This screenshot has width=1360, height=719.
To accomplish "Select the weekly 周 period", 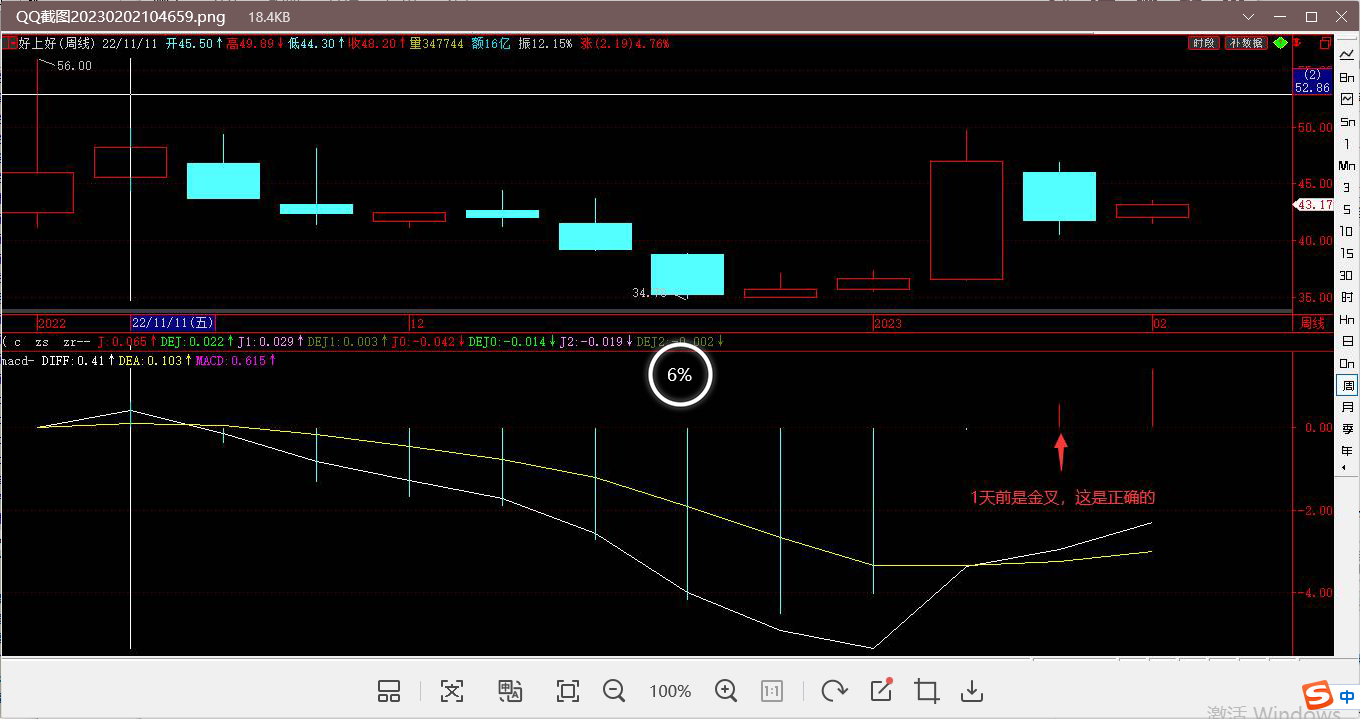I will pyautogui.click(x=1347, y=385).
